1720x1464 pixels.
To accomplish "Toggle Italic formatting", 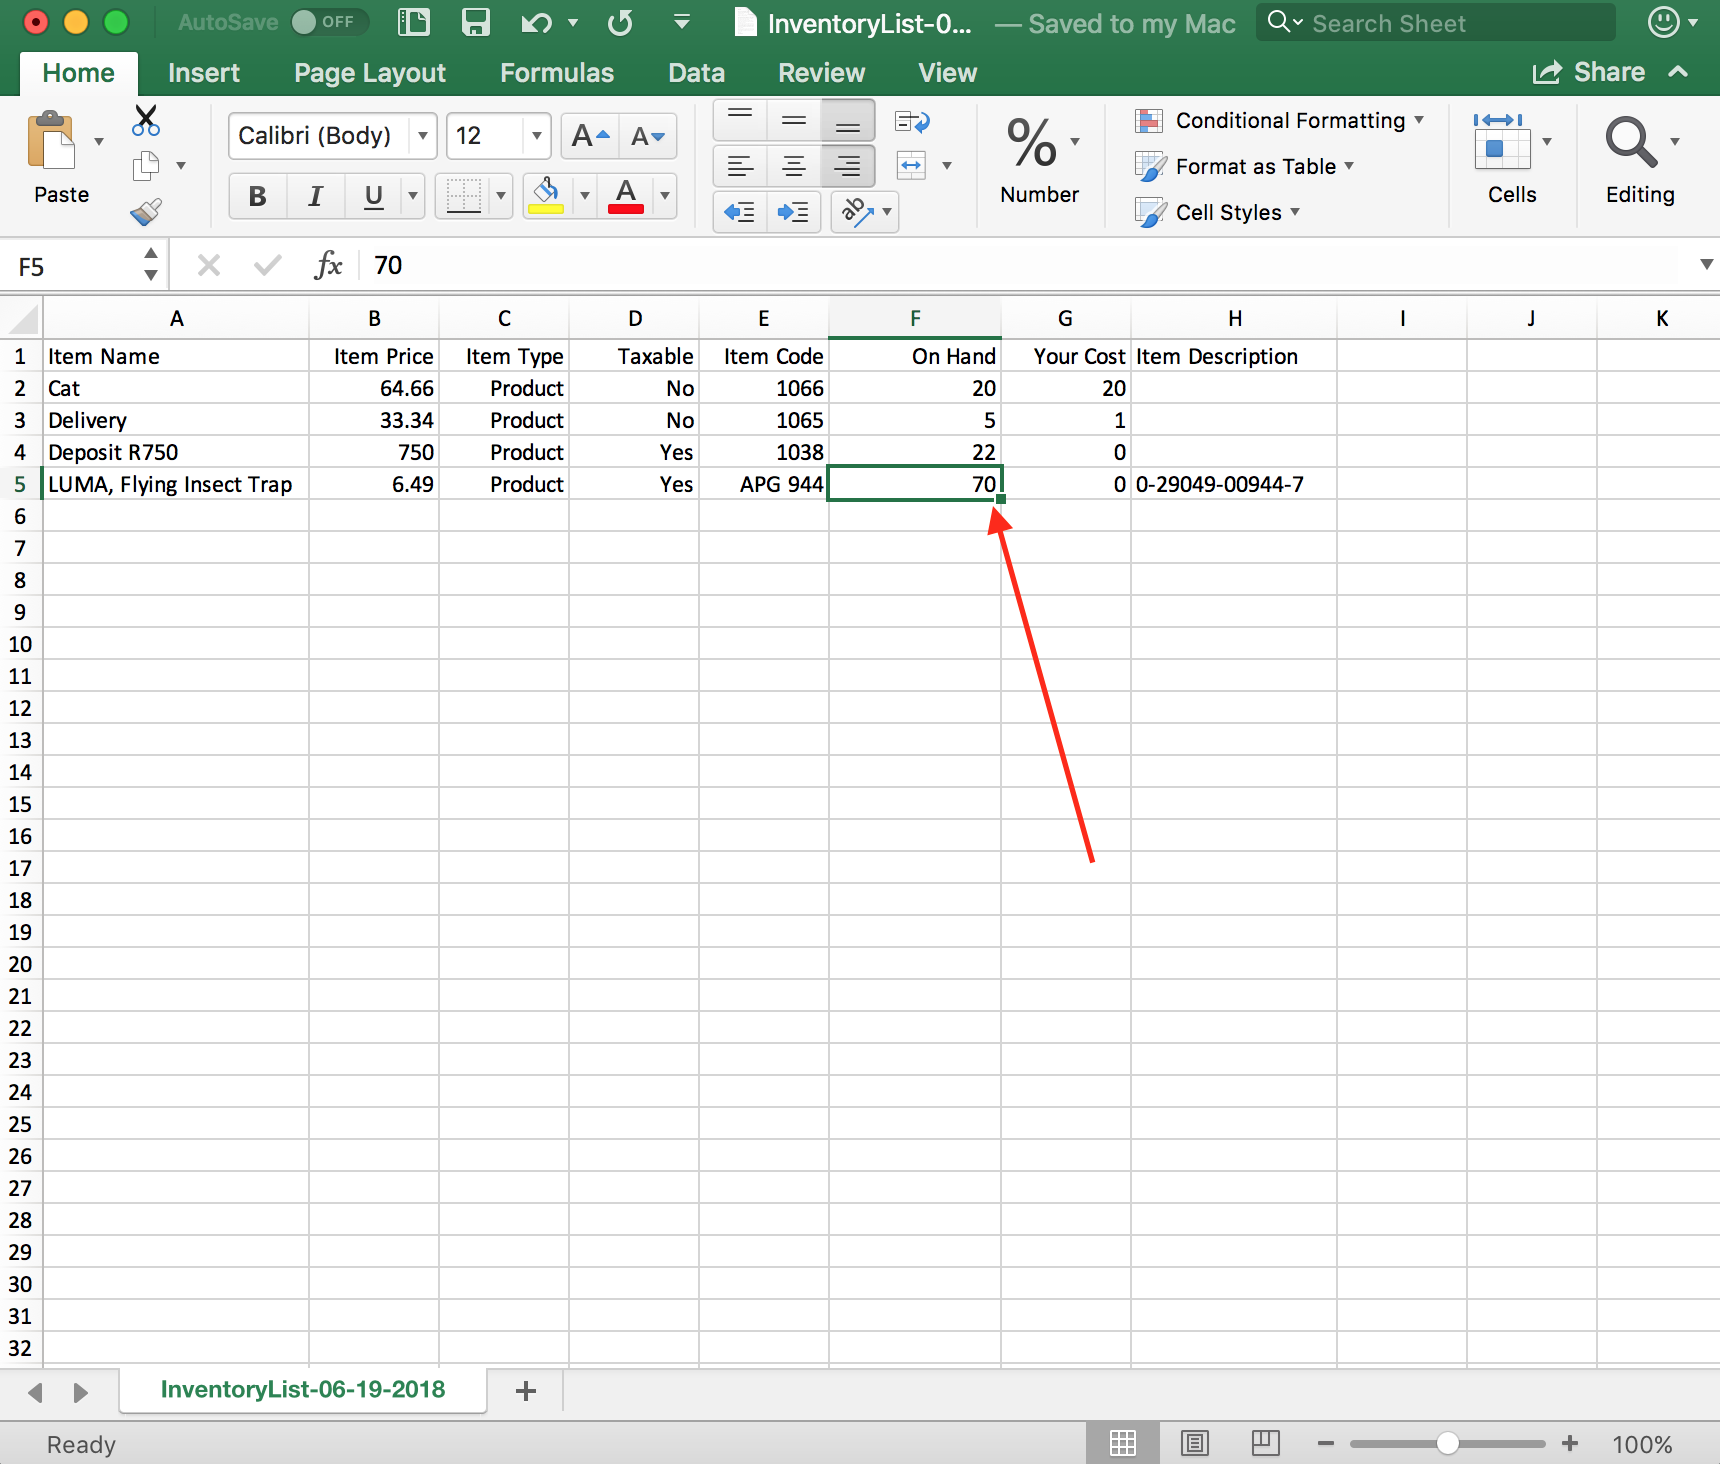I will [x=315, y=196].
